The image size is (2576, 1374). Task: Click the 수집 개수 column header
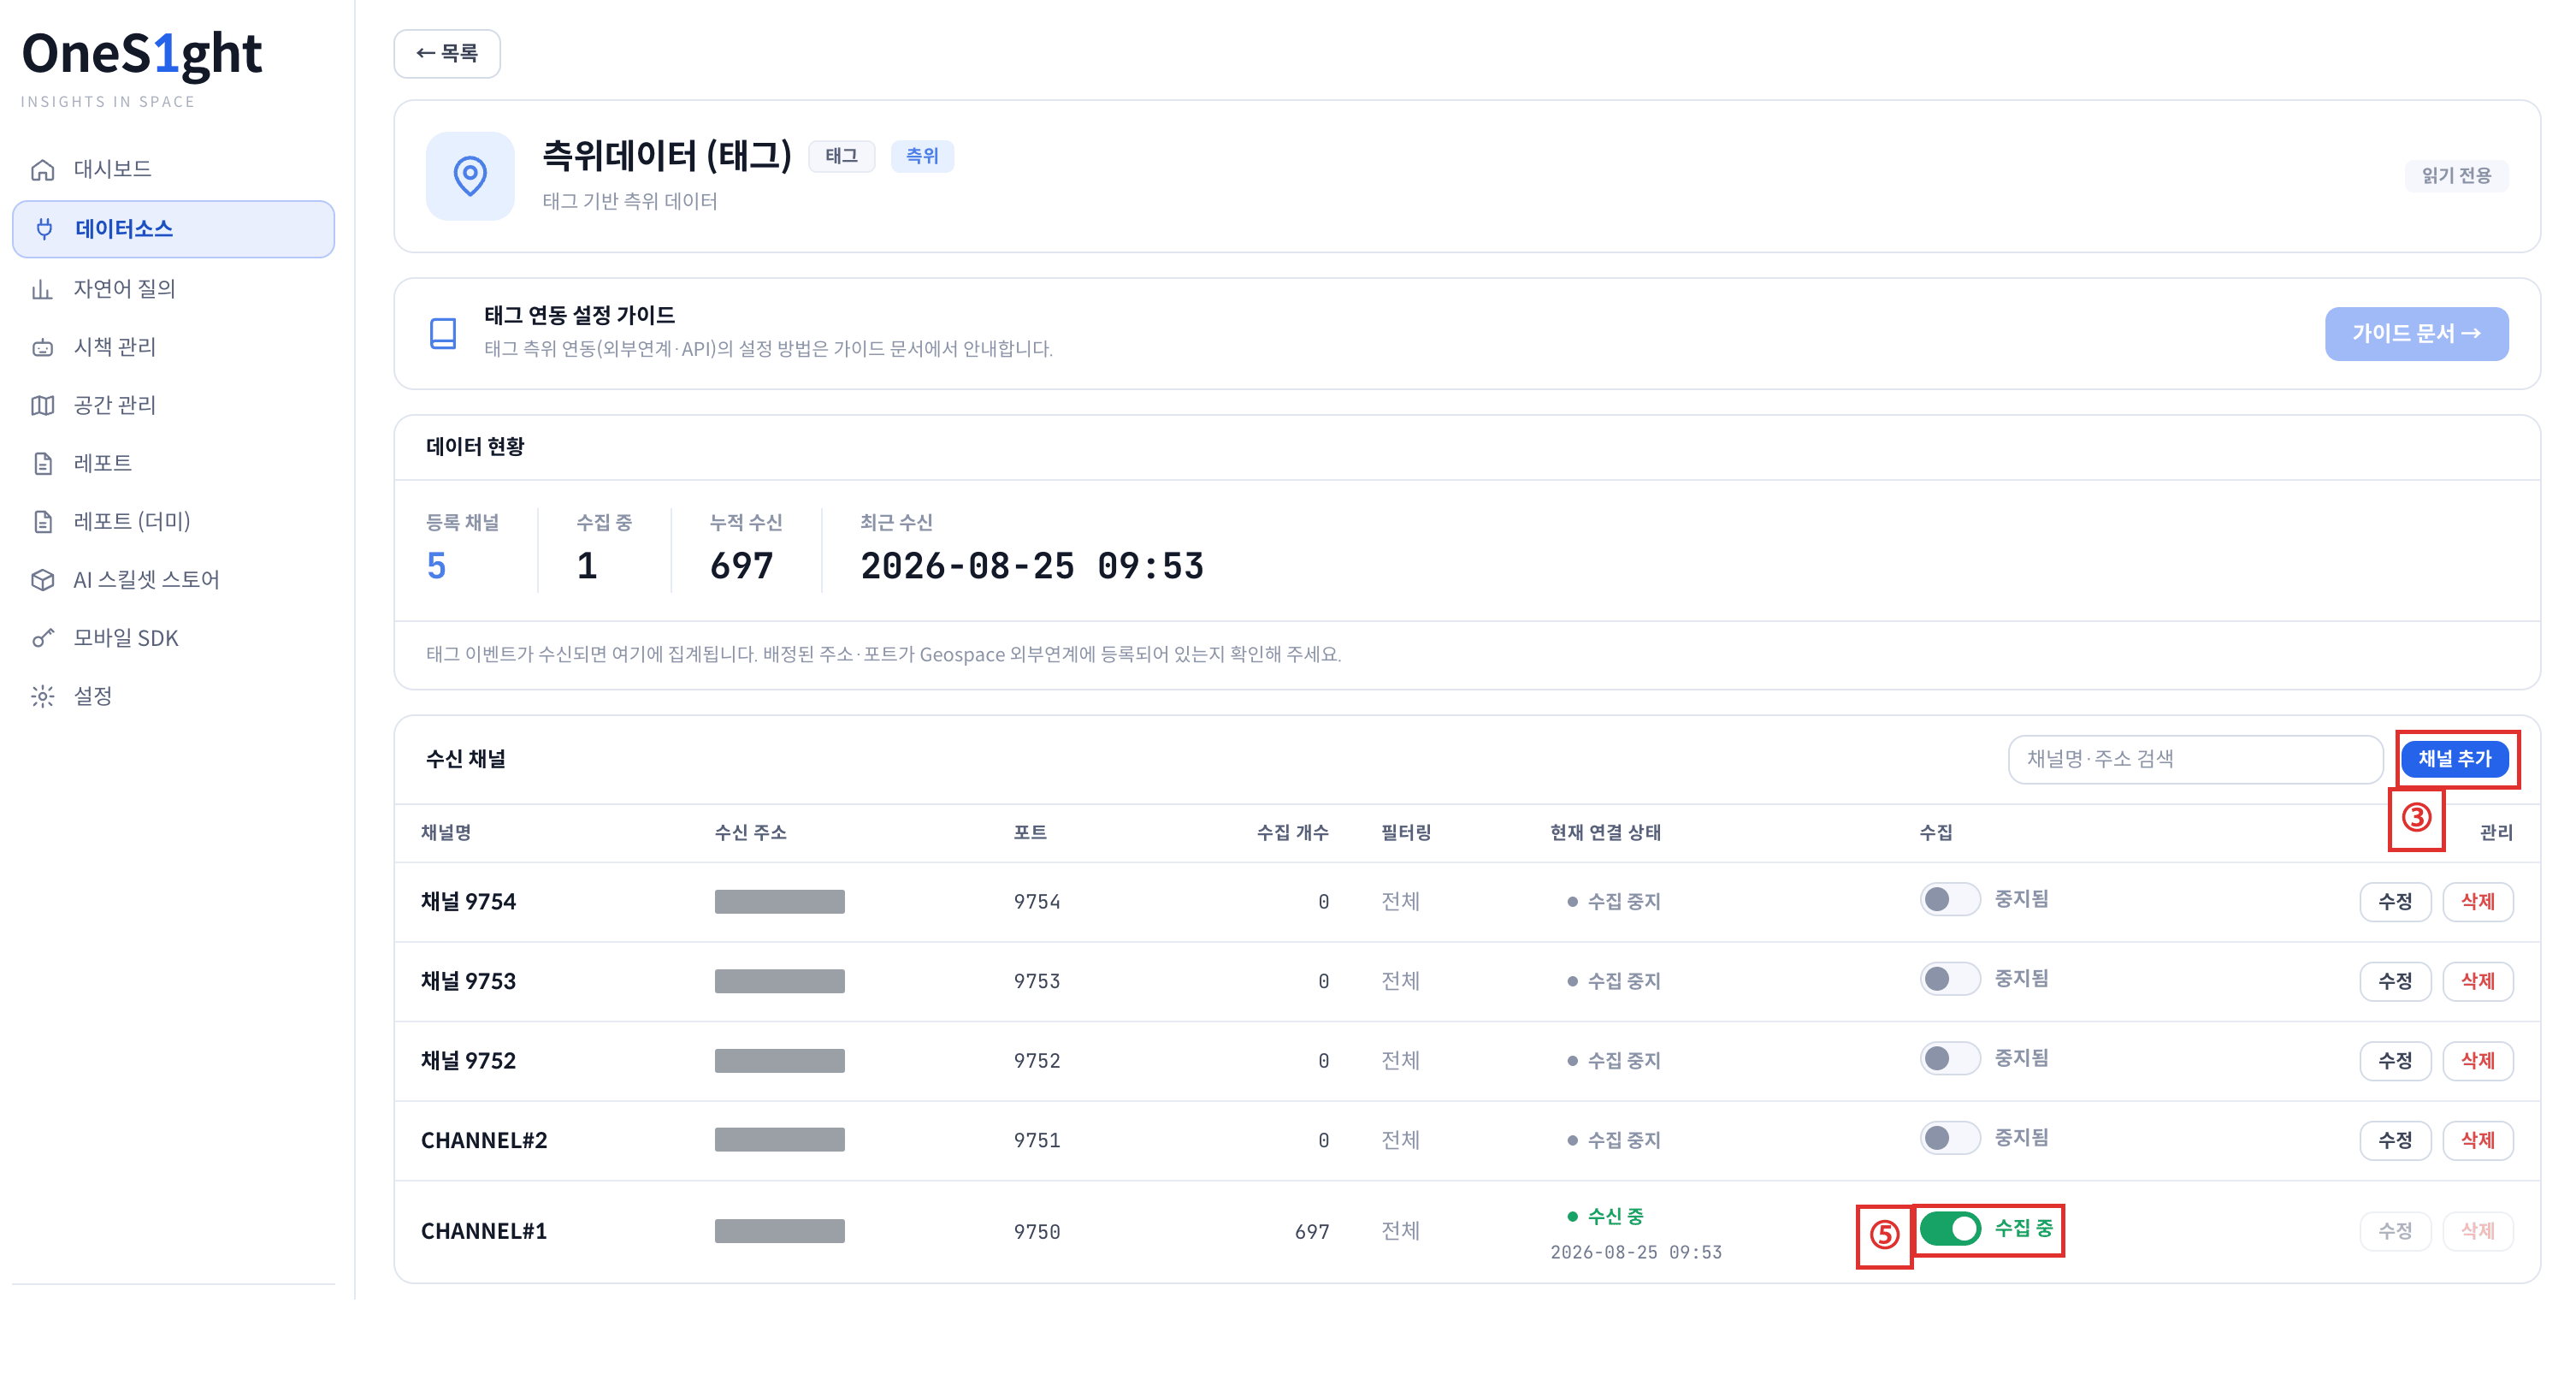point(1292,832)
